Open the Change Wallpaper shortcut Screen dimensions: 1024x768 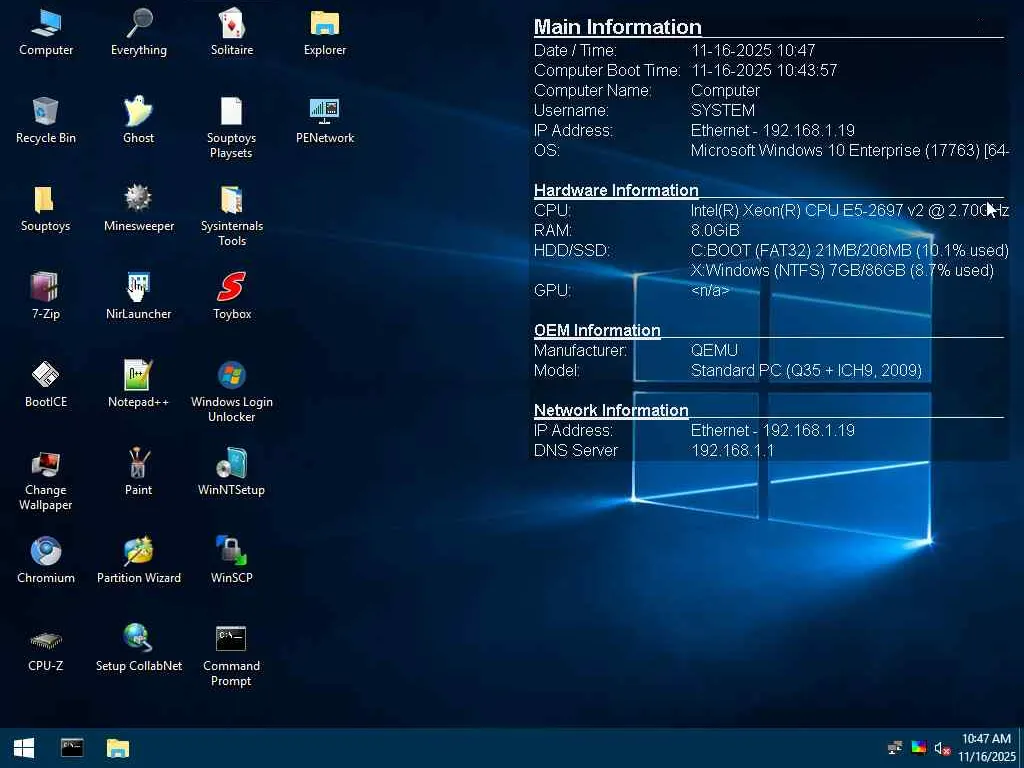point(46,480)
